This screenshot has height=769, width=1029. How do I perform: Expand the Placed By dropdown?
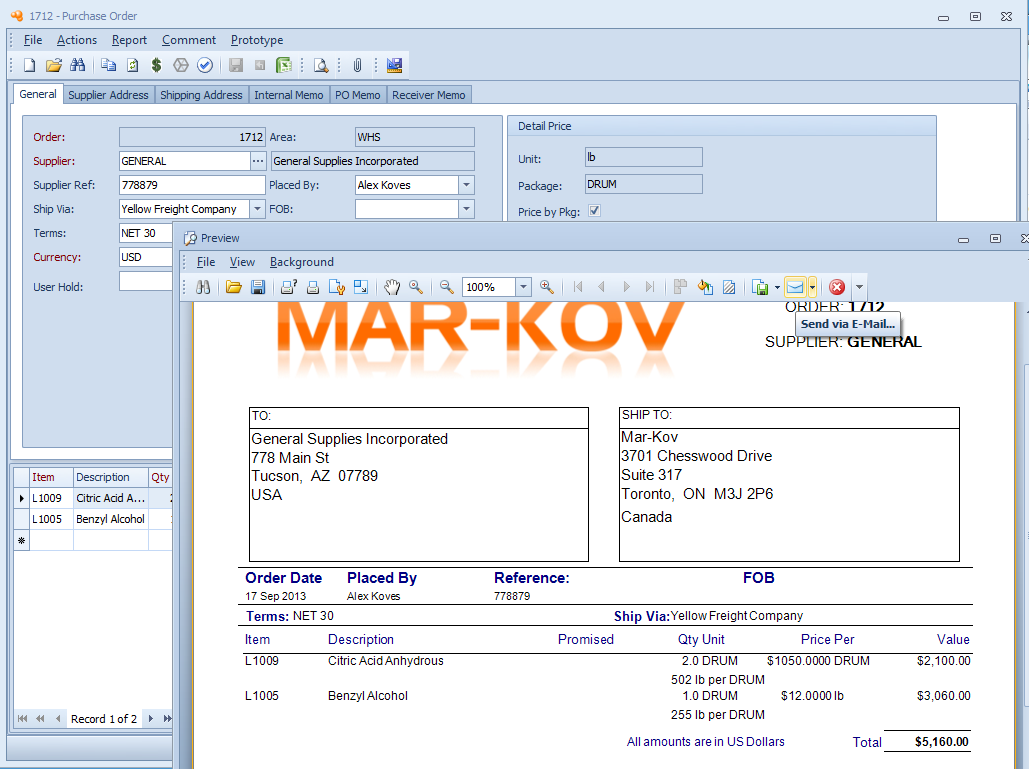click(466, 185)
